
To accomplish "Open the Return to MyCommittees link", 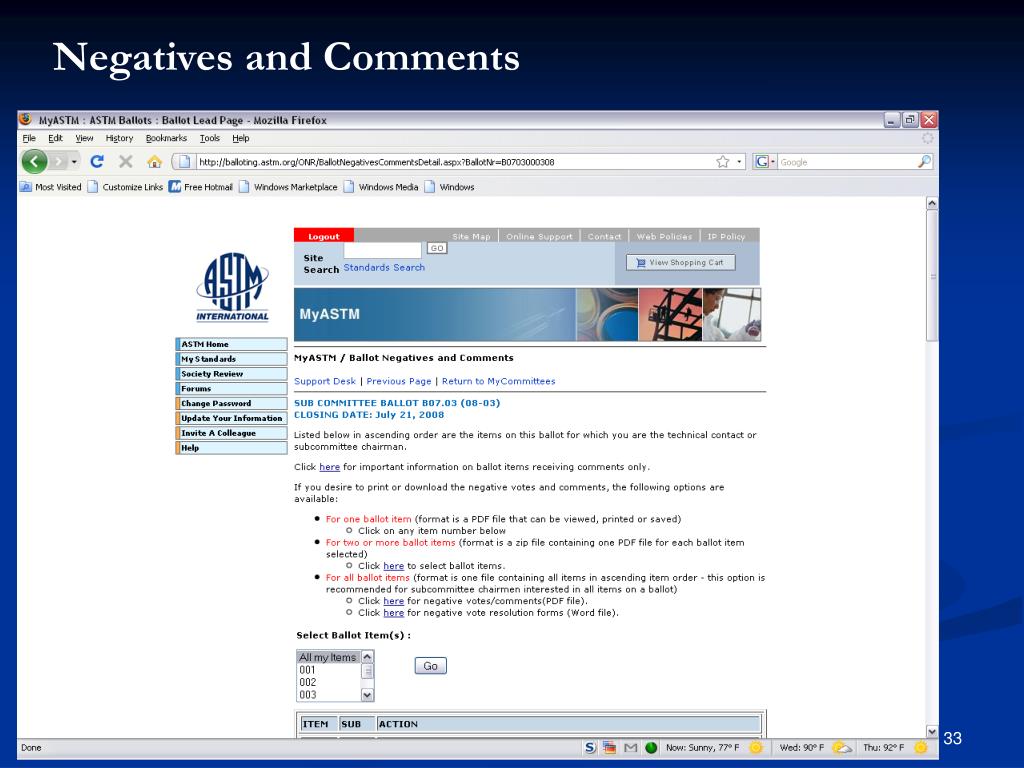I will pos(498,381).
